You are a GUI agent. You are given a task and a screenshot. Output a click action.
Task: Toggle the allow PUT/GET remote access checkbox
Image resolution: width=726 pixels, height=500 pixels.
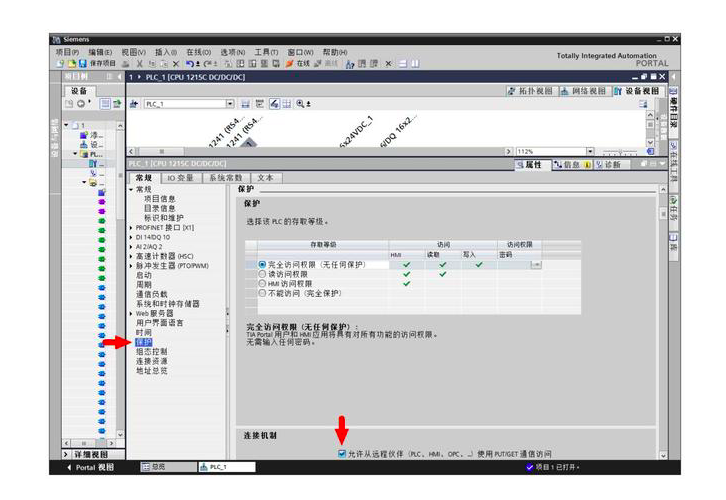pos(342,453)
